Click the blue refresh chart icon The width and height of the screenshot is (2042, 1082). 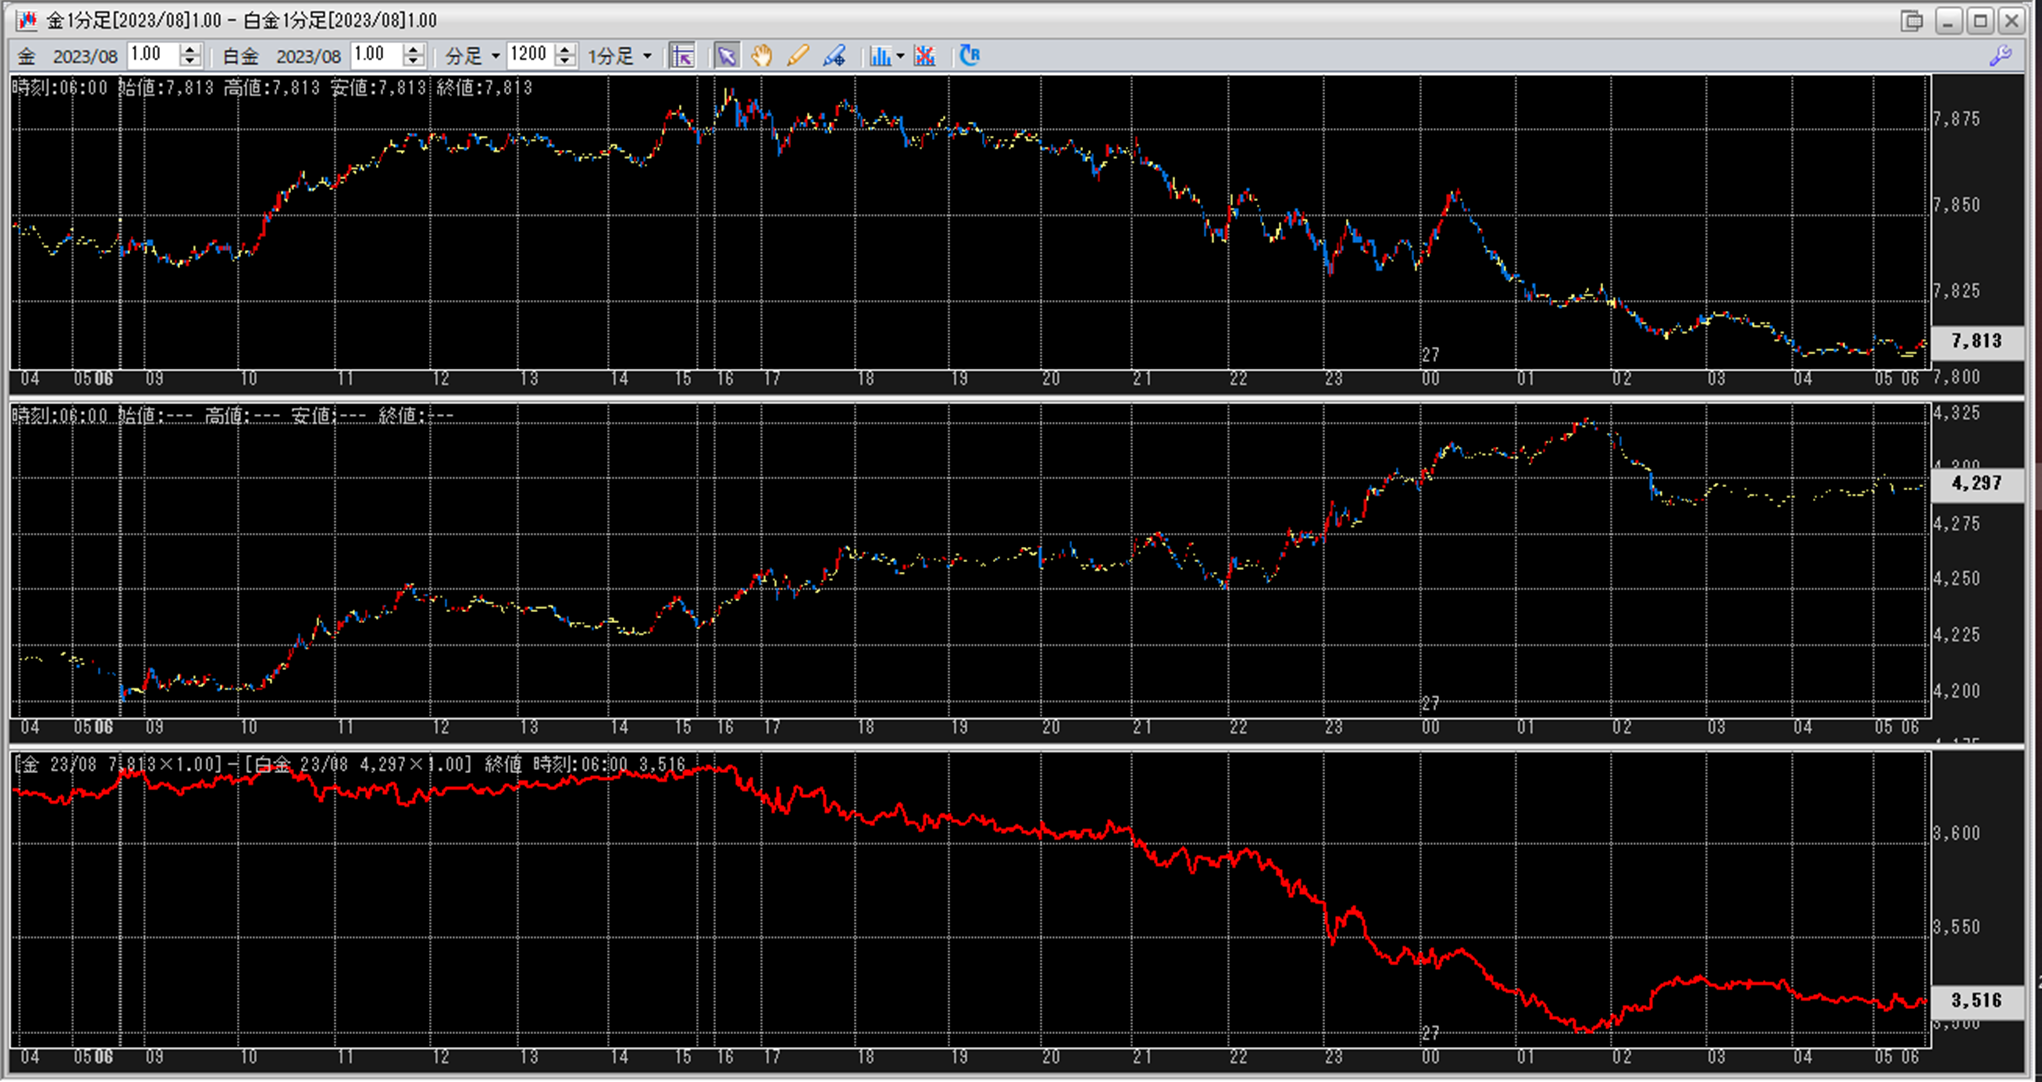point(969,56)
